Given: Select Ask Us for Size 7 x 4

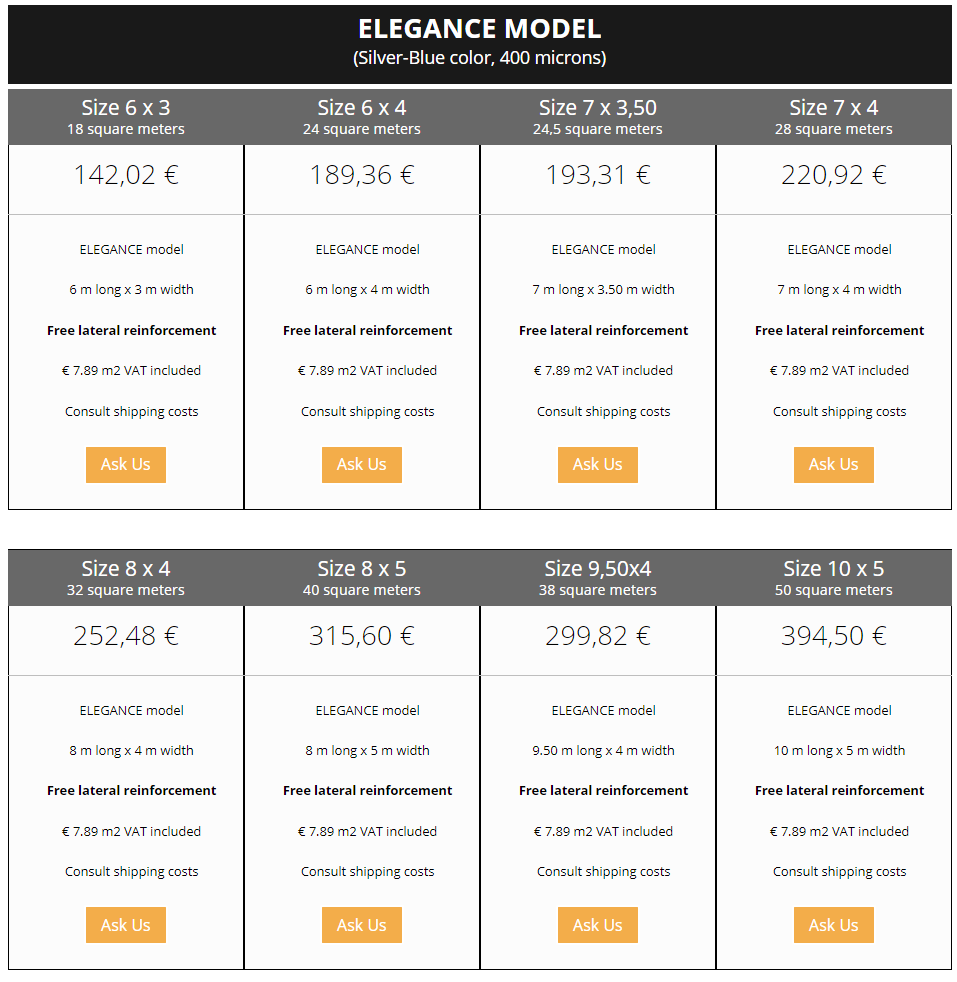Looking at the screenshot, I should click(834, 465).
